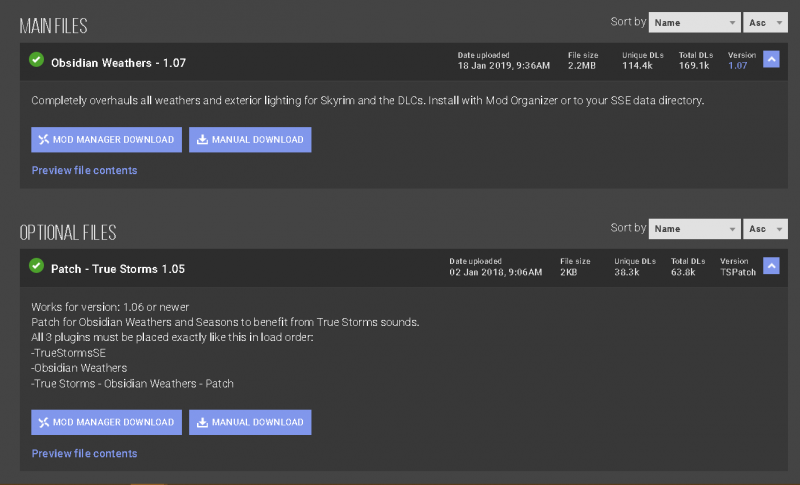Click the date 02 Jan 2018, 9:06AM

pyautogui.click(x=495, y=272)
